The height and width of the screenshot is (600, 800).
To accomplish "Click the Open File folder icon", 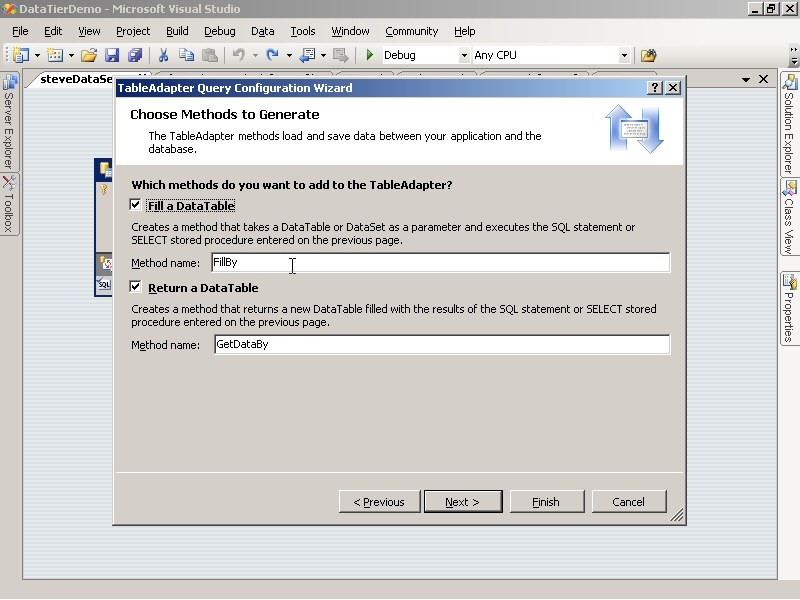I will click(x=89, y=55).
